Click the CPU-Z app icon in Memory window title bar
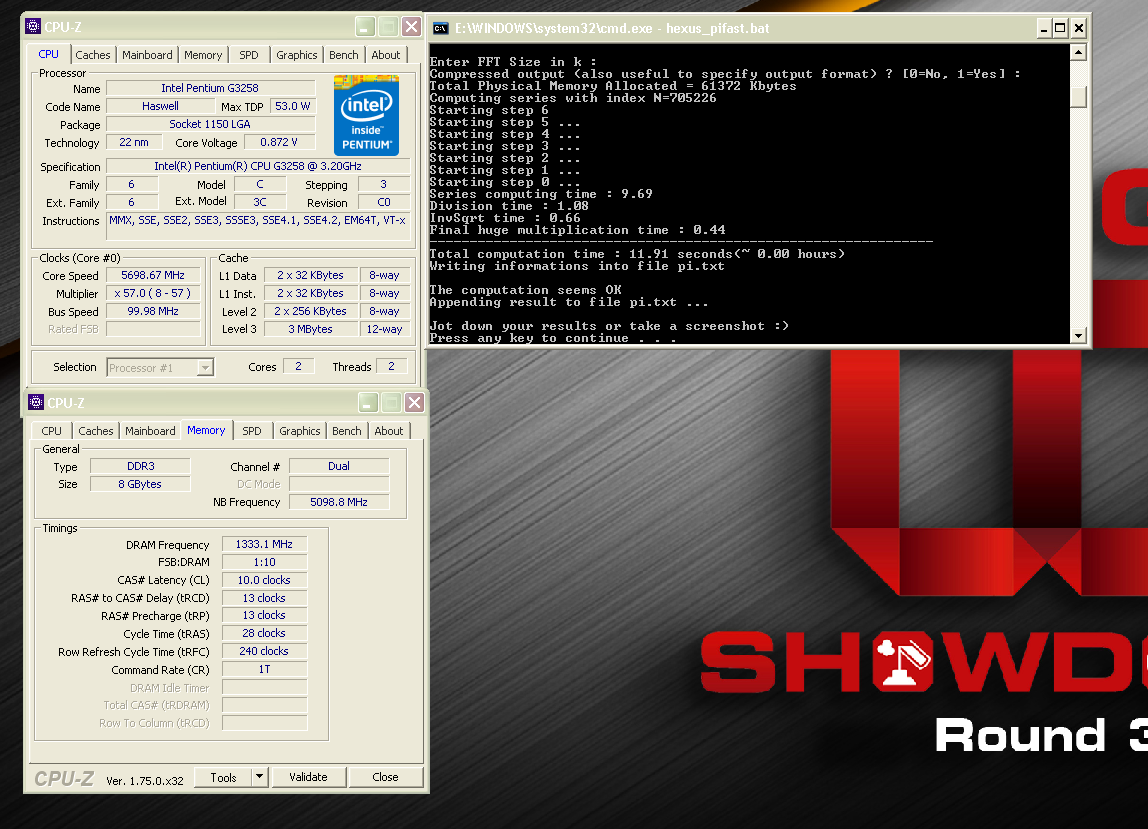The height and width of the screenshot is (829, 1148). click(36, 402)
